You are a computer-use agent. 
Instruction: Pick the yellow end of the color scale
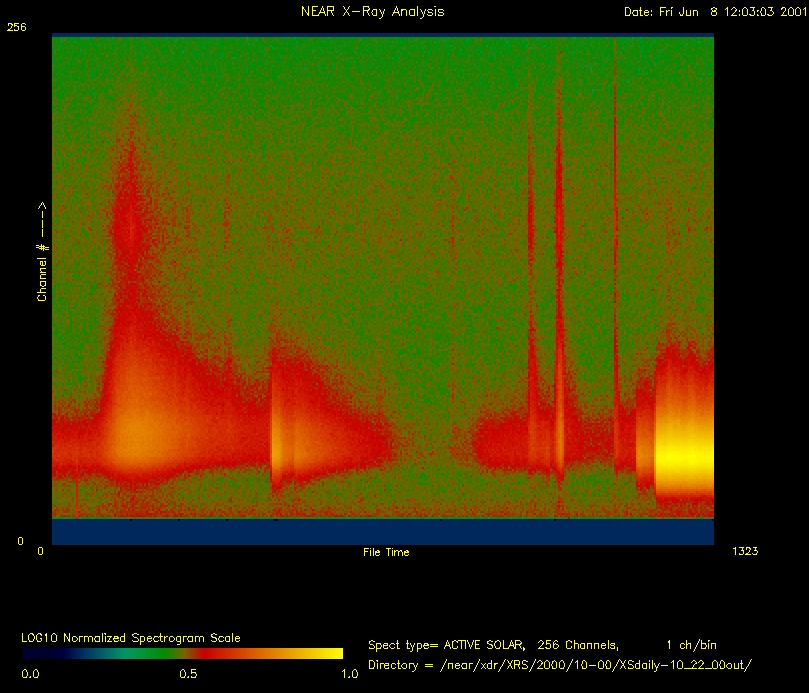330,653
